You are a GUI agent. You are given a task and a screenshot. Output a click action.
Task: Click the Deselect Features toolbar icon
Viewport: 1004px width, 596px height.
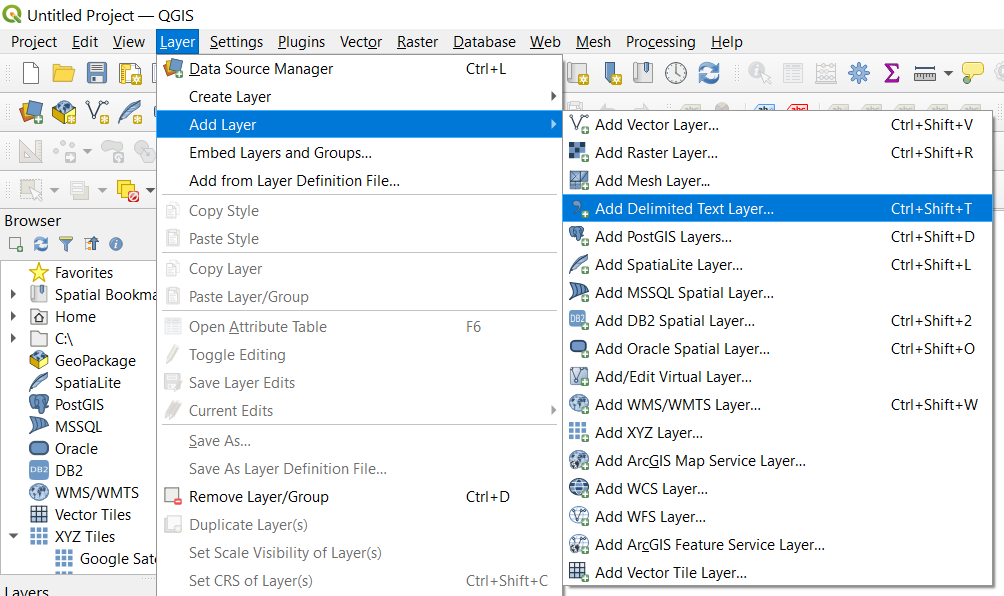(x=129, y=190)
